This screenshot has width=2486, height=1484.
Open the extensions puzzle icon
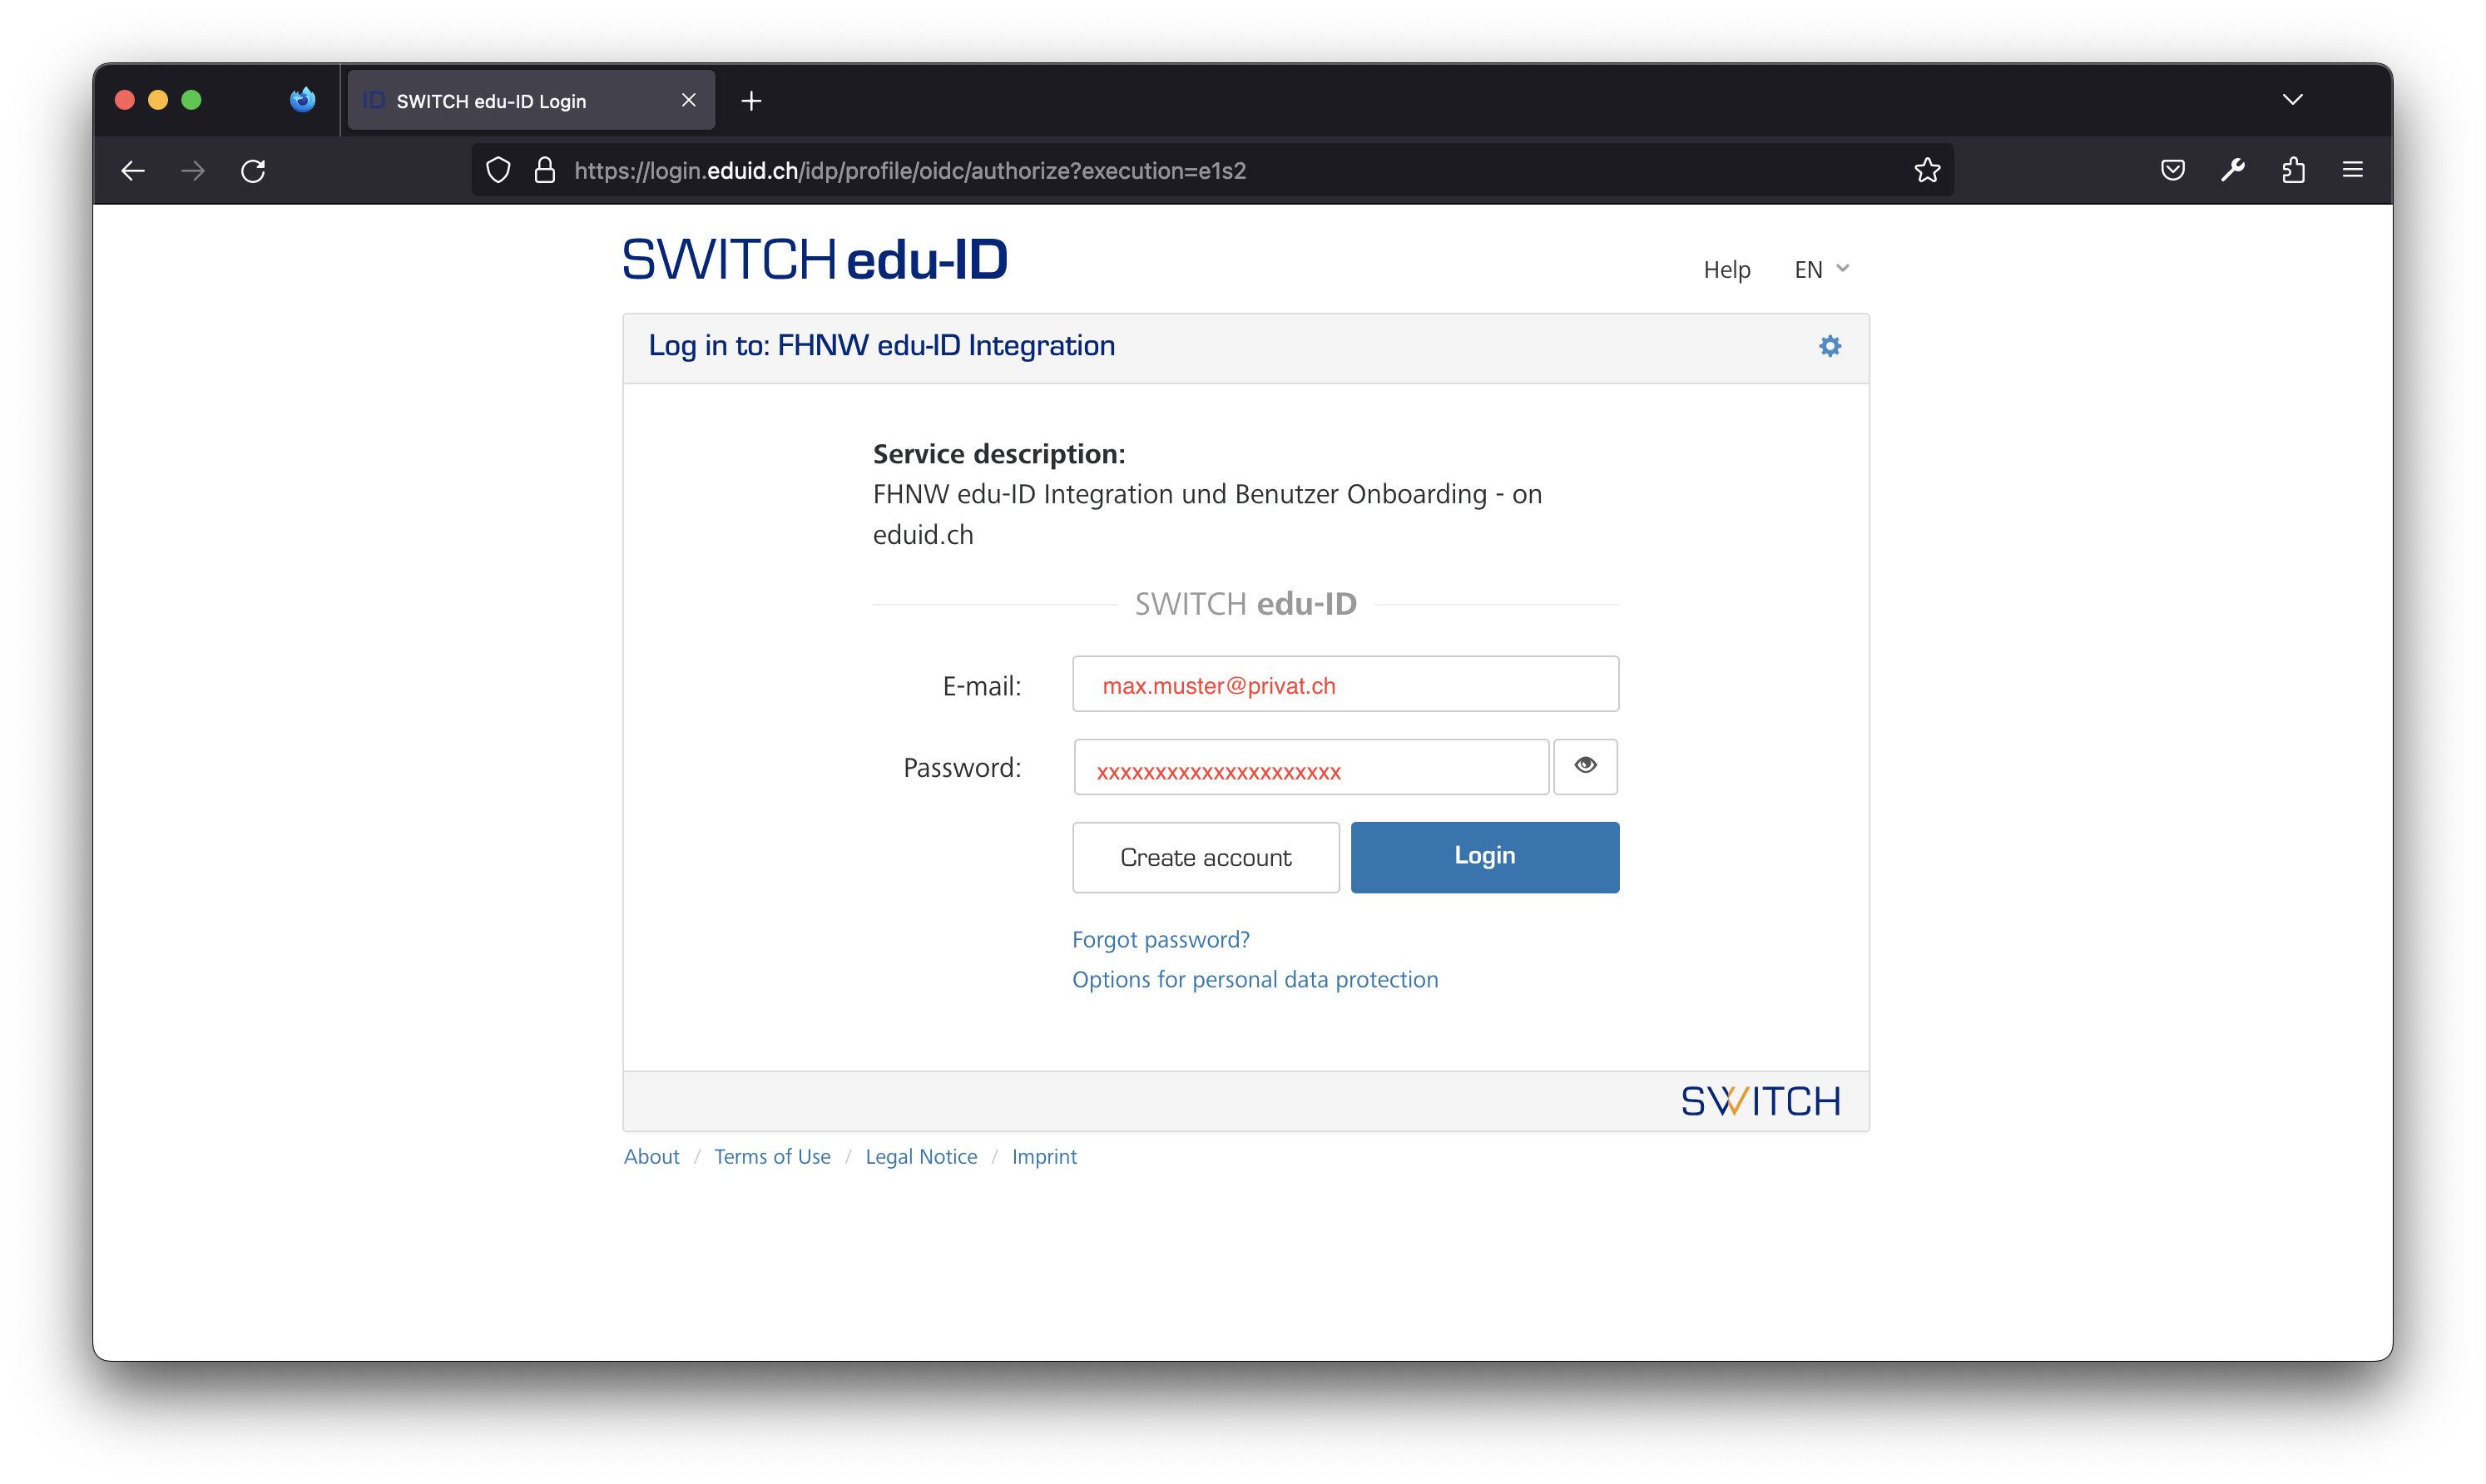(2293, 171)
